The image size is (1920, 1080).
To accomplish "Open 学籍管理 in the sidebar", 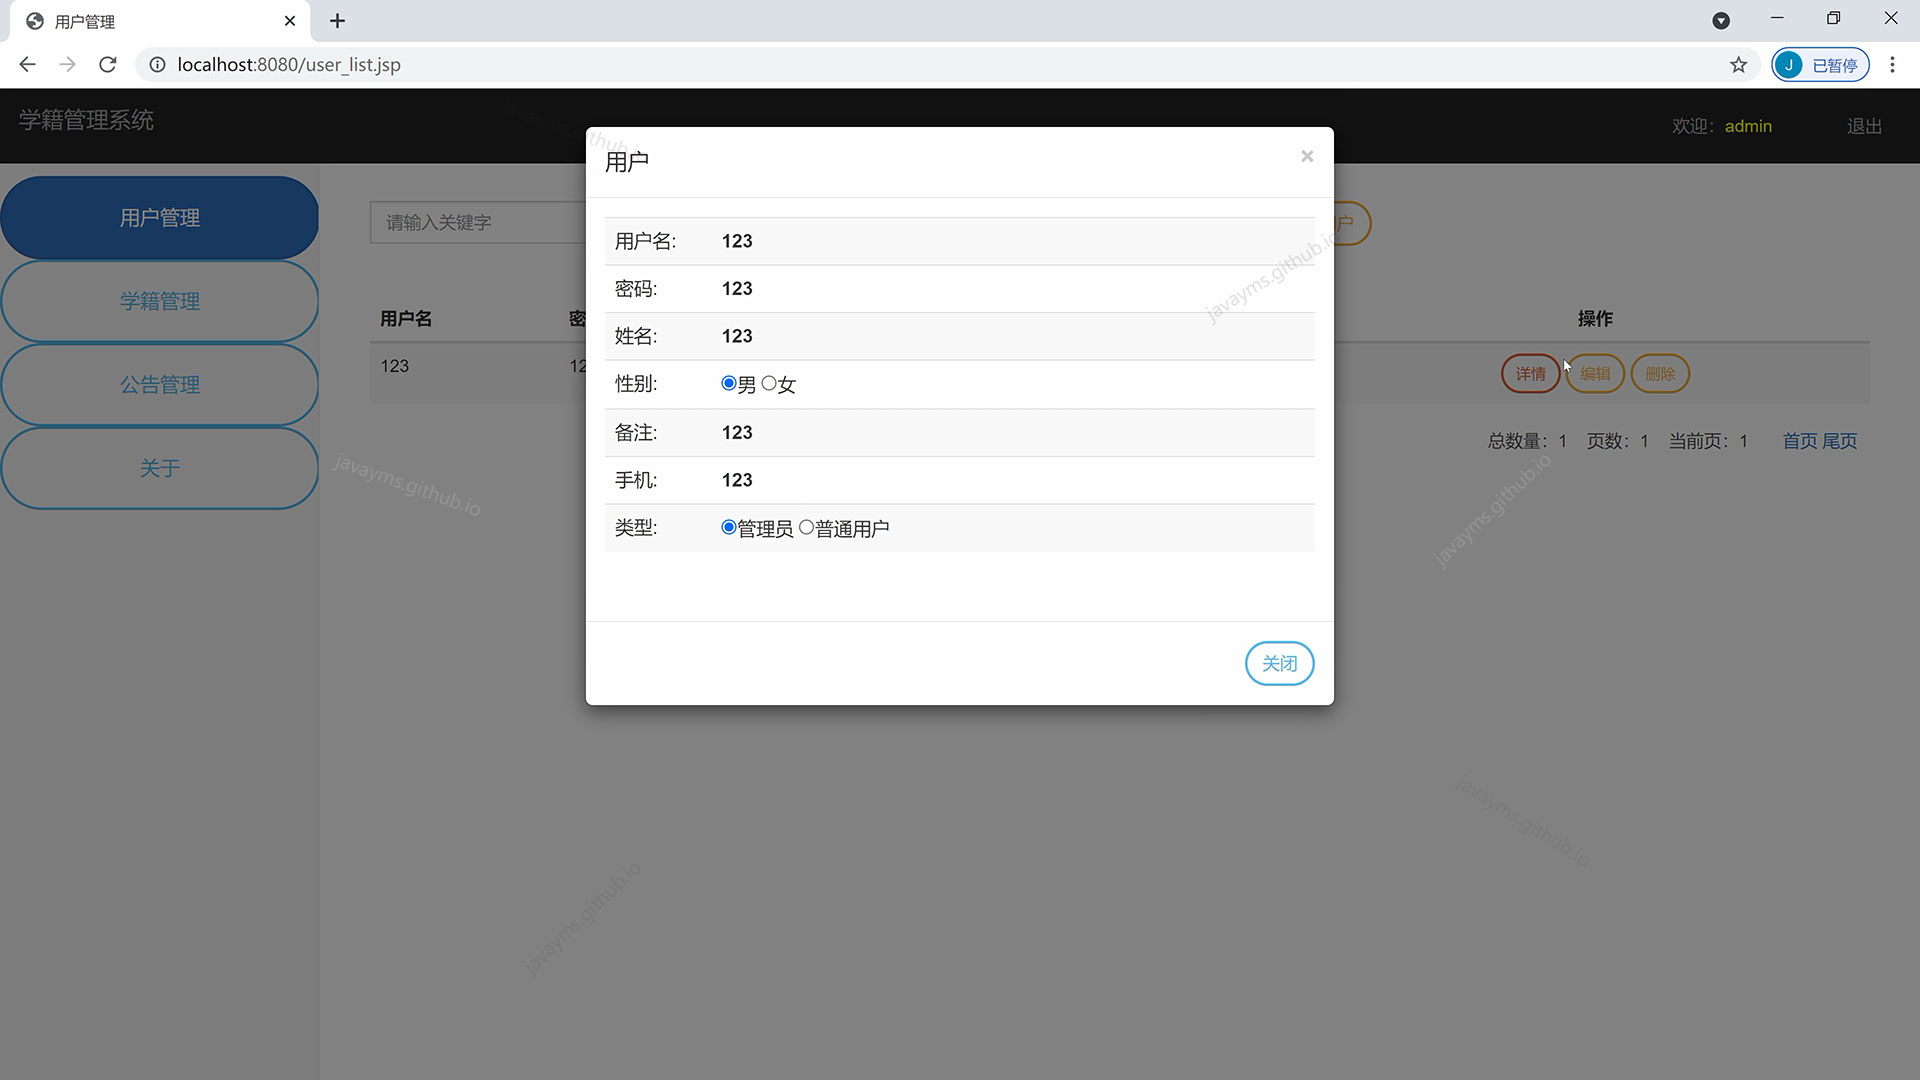I will [x=160, y=301].
